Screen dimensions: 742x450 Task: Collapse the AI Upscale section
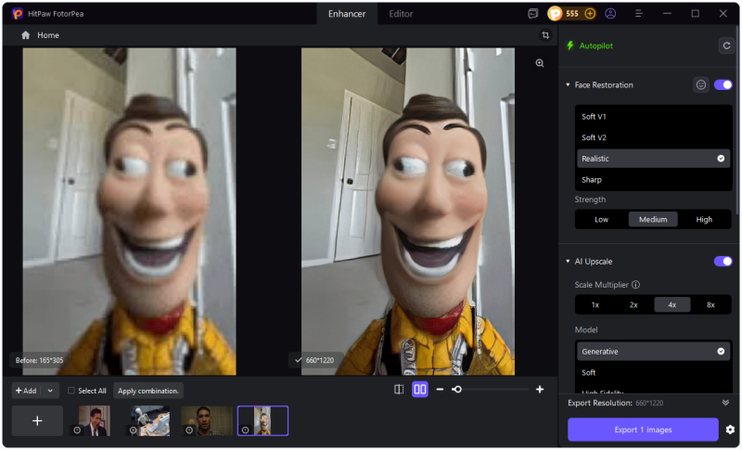click(x=568, y=261)
